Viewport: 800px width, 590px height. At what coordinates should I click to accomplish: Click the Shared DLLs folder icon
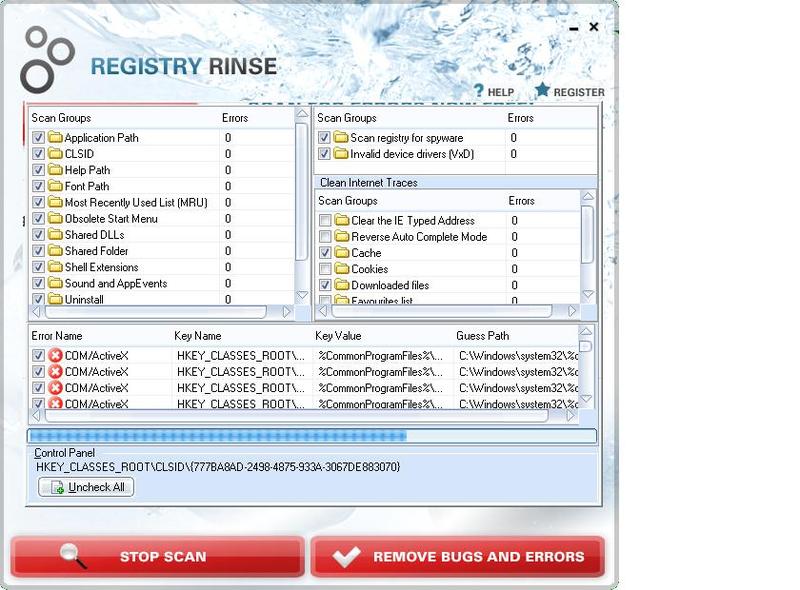55,235
